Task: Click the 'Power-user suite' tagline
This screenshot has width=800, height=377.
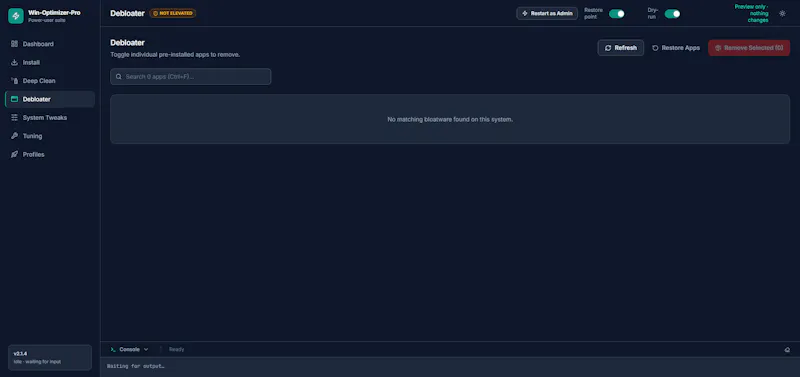Action: point(46,20)
